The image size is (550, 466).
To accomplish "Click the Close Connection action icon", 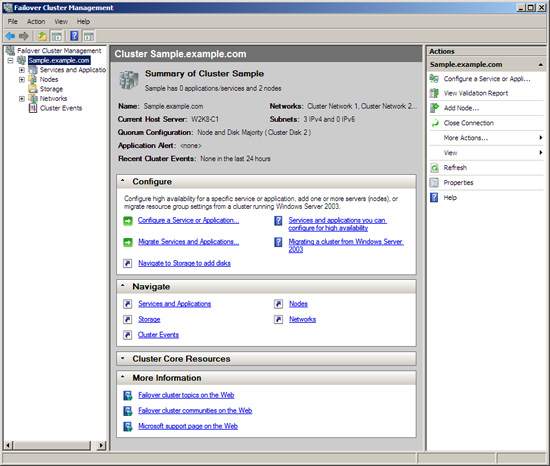I will click(434, 123).
